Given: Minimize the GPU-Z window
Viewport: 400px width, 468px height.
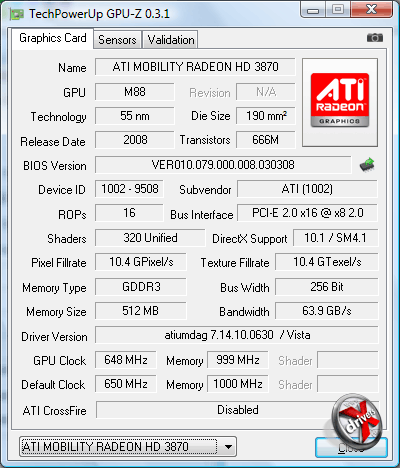Looking at the screenshot, I should click(313, 10).
